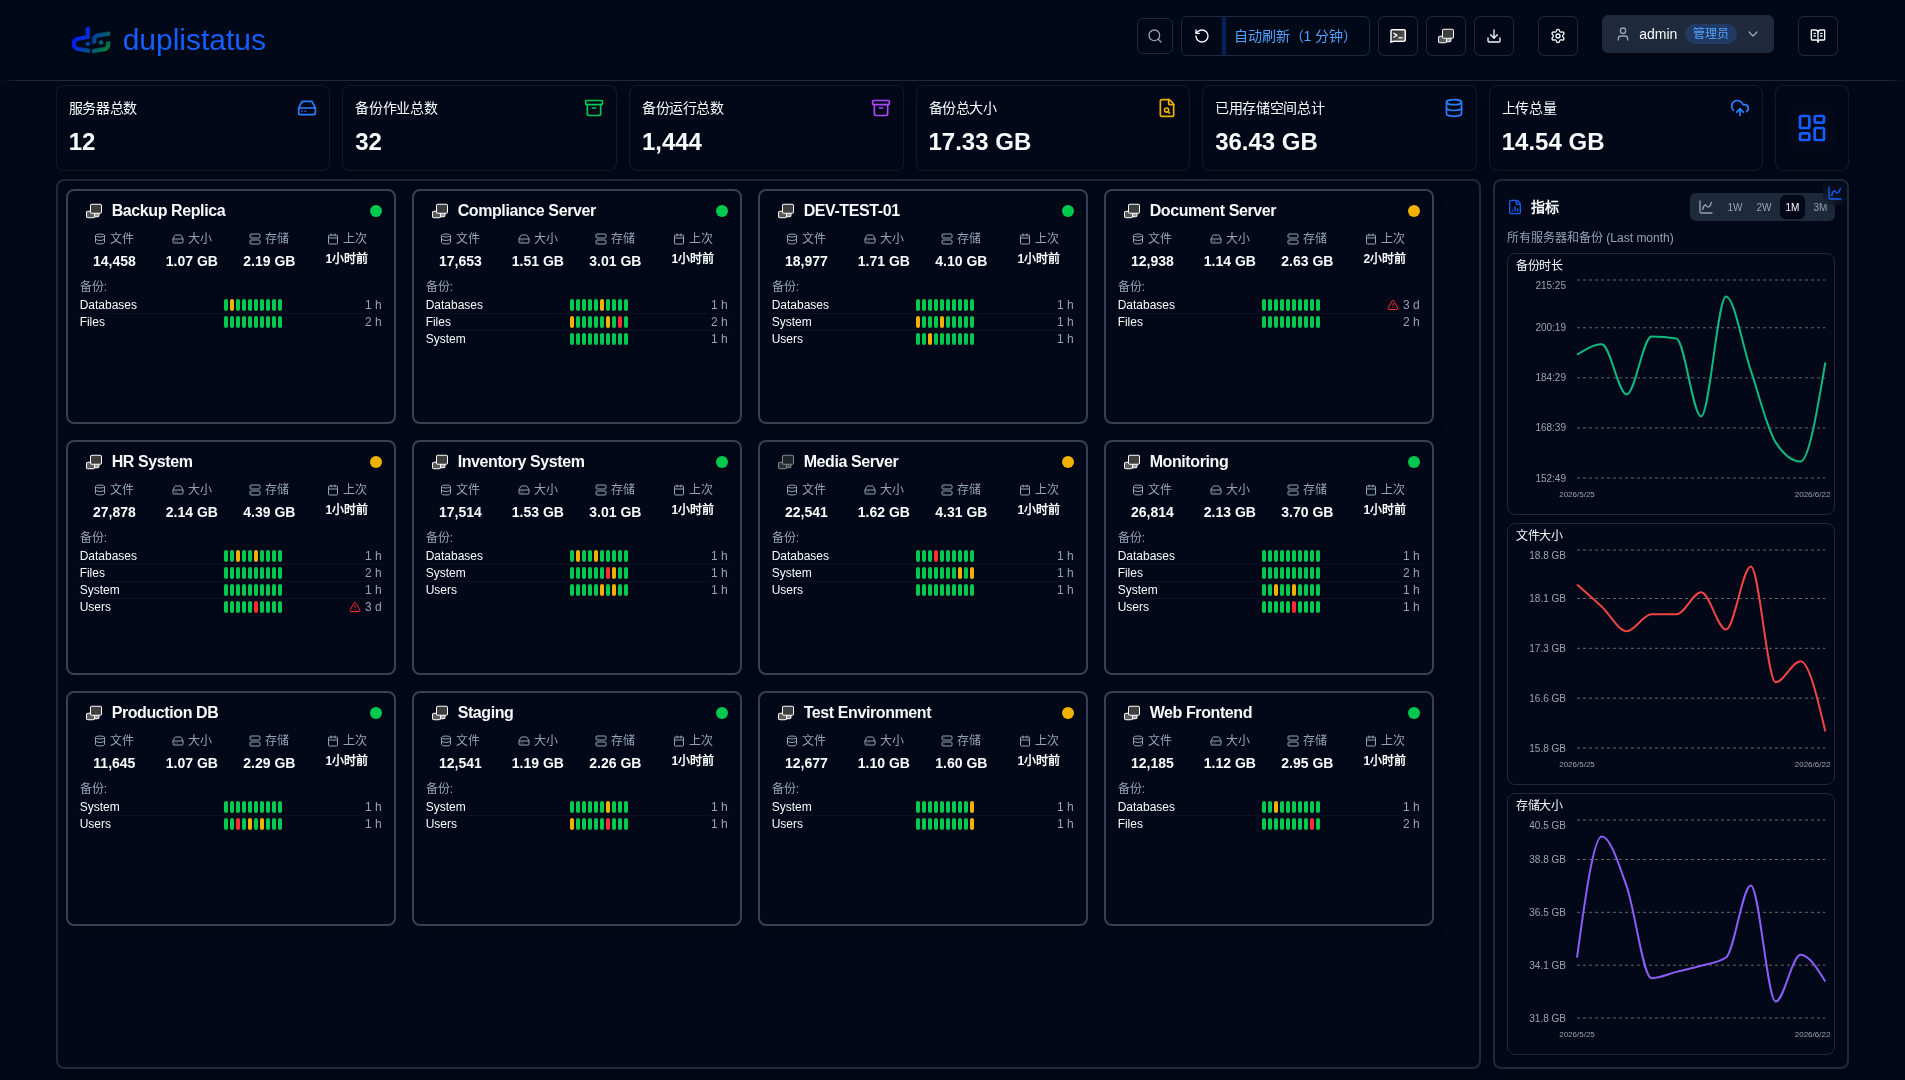Select the 1M time range
This screenshot has height=1080, width=1905.
(x=1792, y=208)
